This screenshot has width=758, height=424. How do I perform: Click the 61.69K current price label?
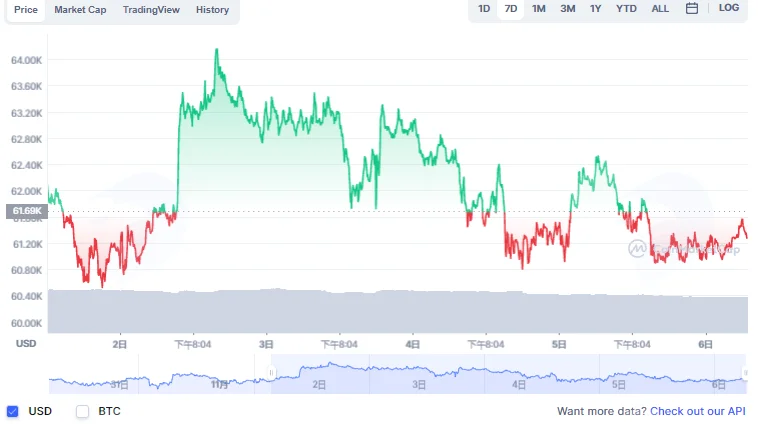pos(27,211)
